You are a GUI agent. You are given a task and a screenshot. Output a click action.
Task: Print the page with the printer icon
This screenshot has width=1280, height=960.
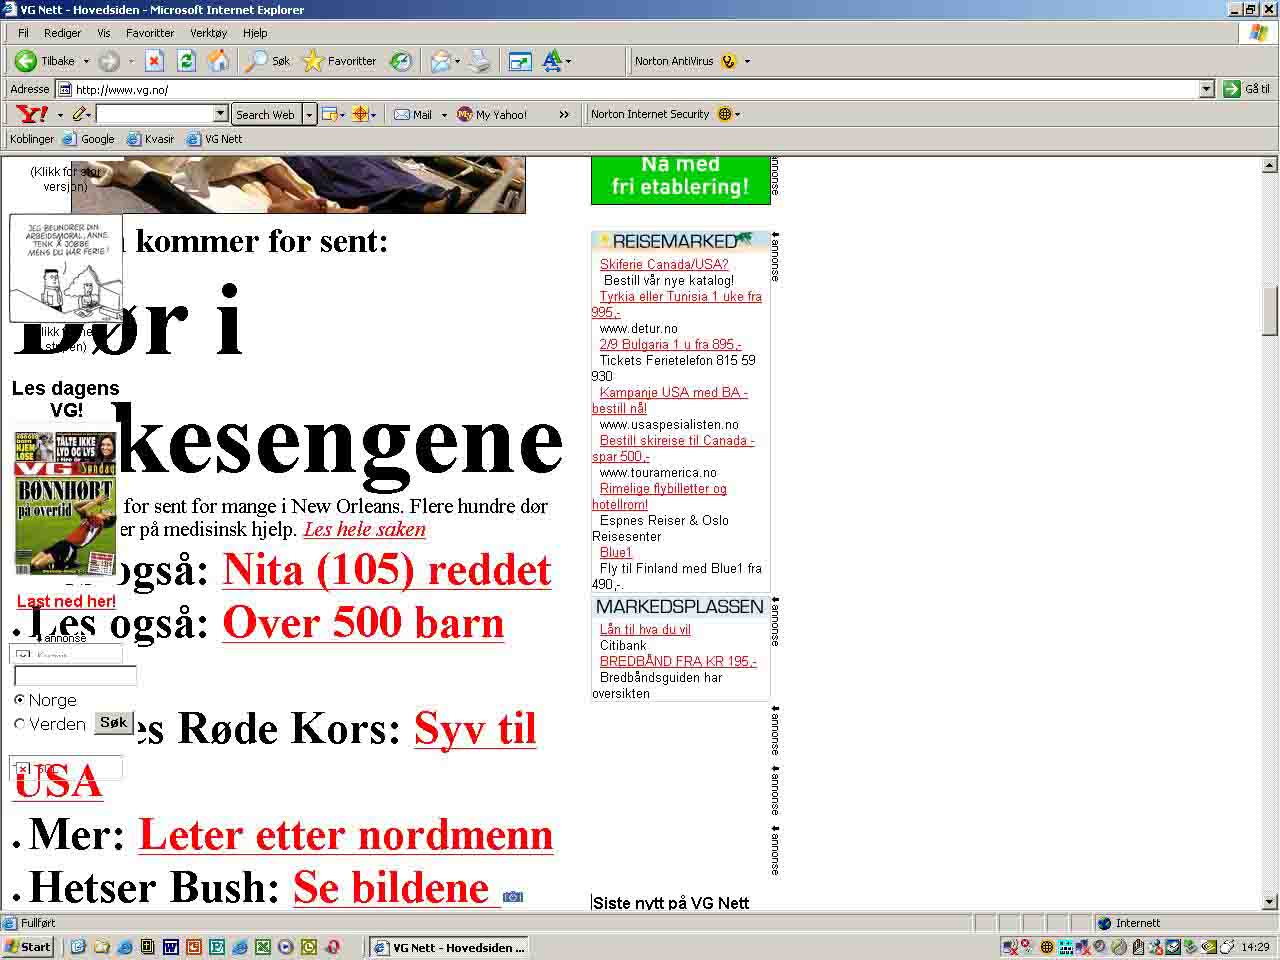coord(481,61)
